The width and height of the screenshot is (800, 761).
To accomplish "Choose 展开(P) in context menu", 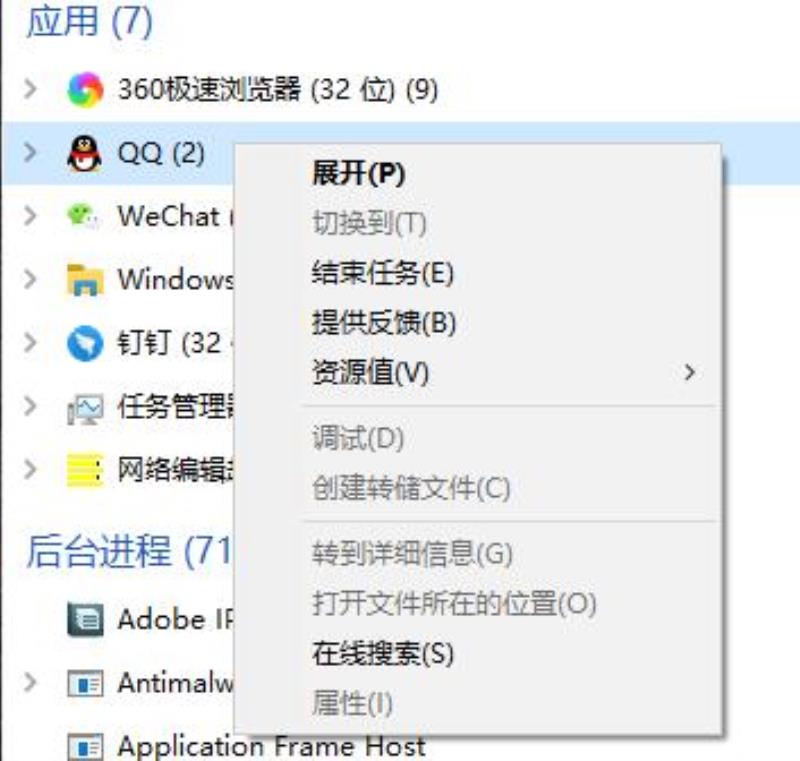I will click(359, 173).
